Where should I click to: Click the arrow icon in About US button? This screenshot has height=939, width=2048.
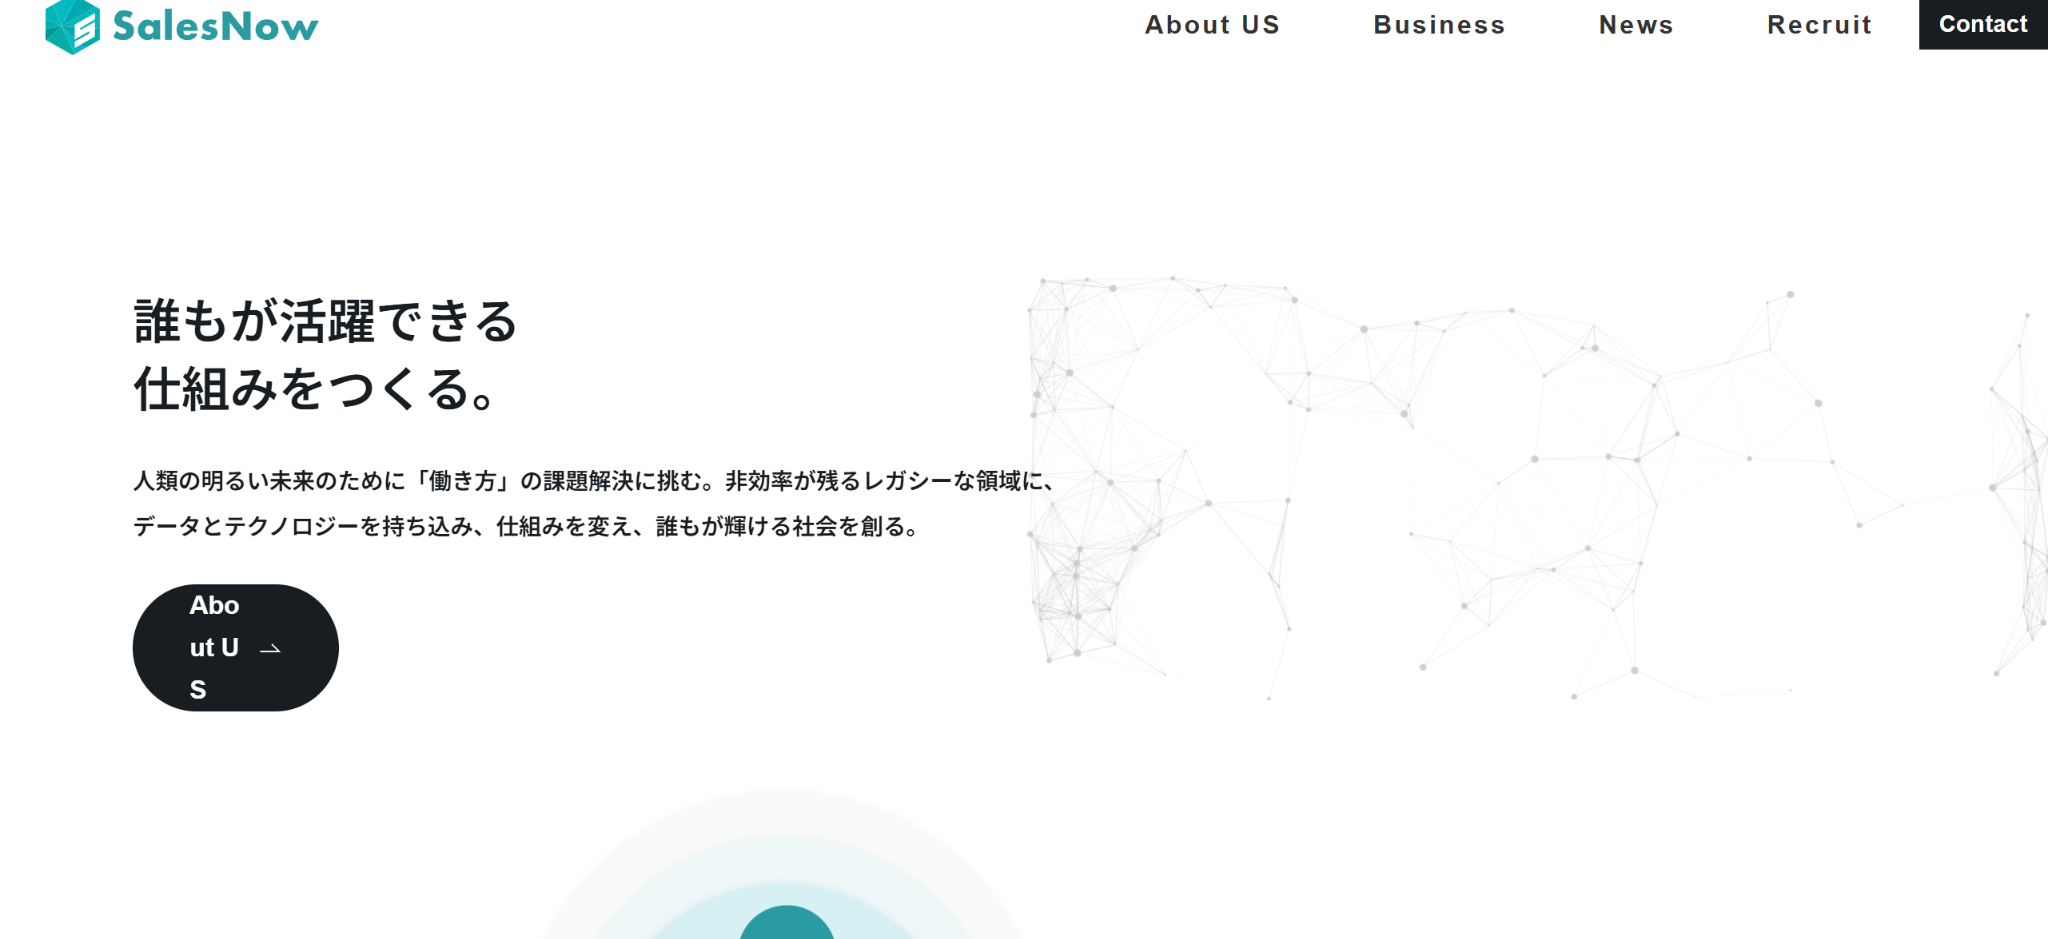[270, 649]
